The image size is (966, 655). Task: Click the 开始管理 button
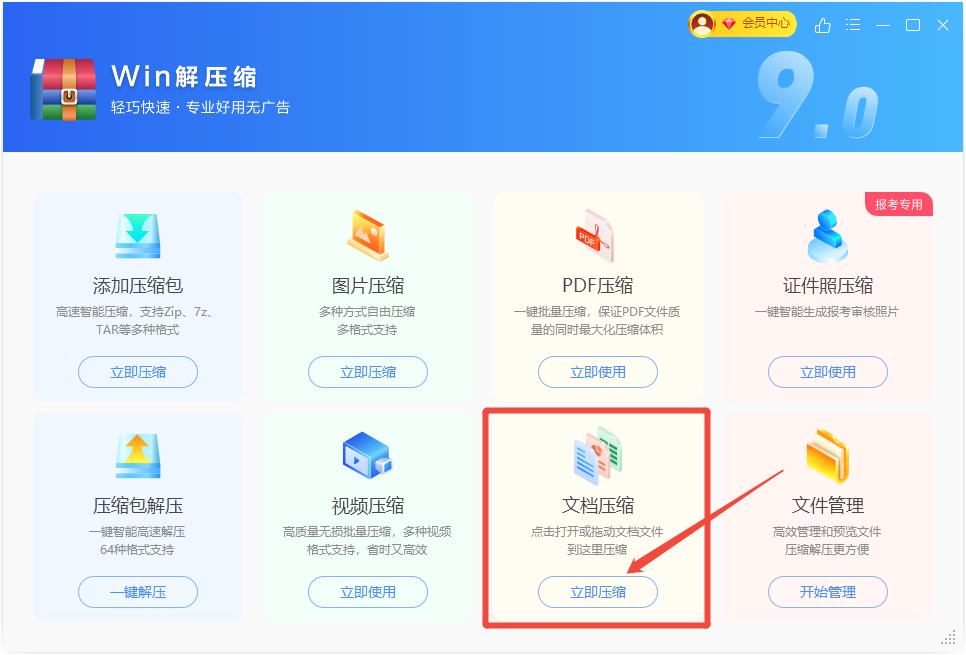click(x=827, y=592)
